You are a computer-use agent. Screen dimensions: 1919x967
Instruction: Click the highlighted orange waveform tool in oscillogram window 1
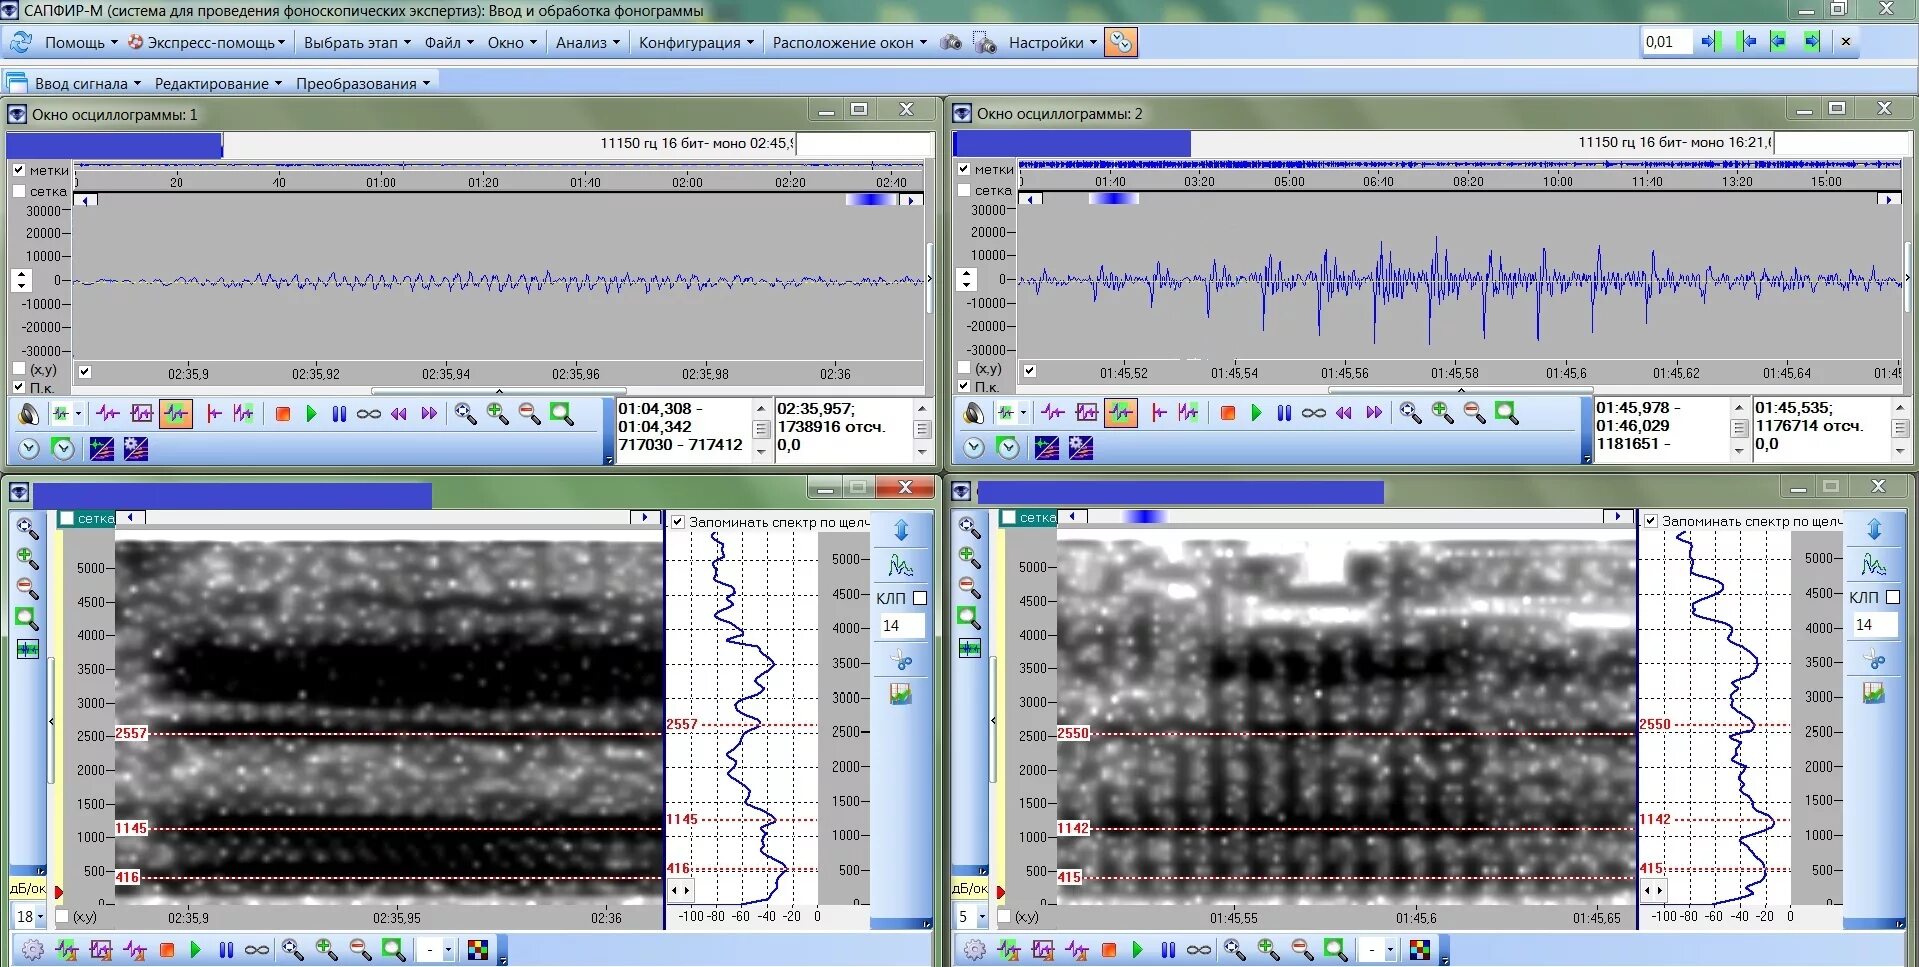click(x=176, y=413)
